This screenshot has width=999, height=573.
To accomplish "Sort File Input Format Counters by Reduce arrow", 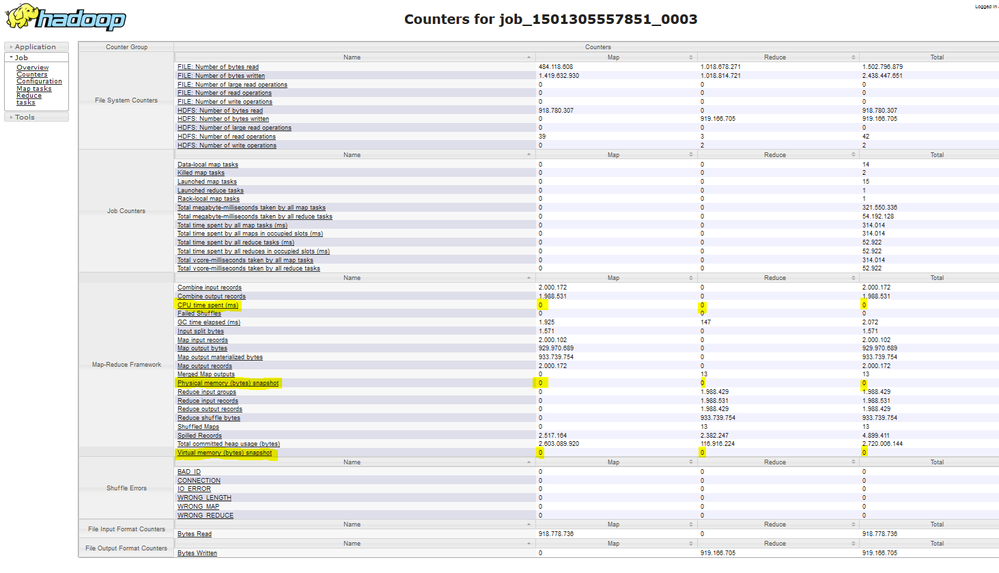I will point(853,525).
